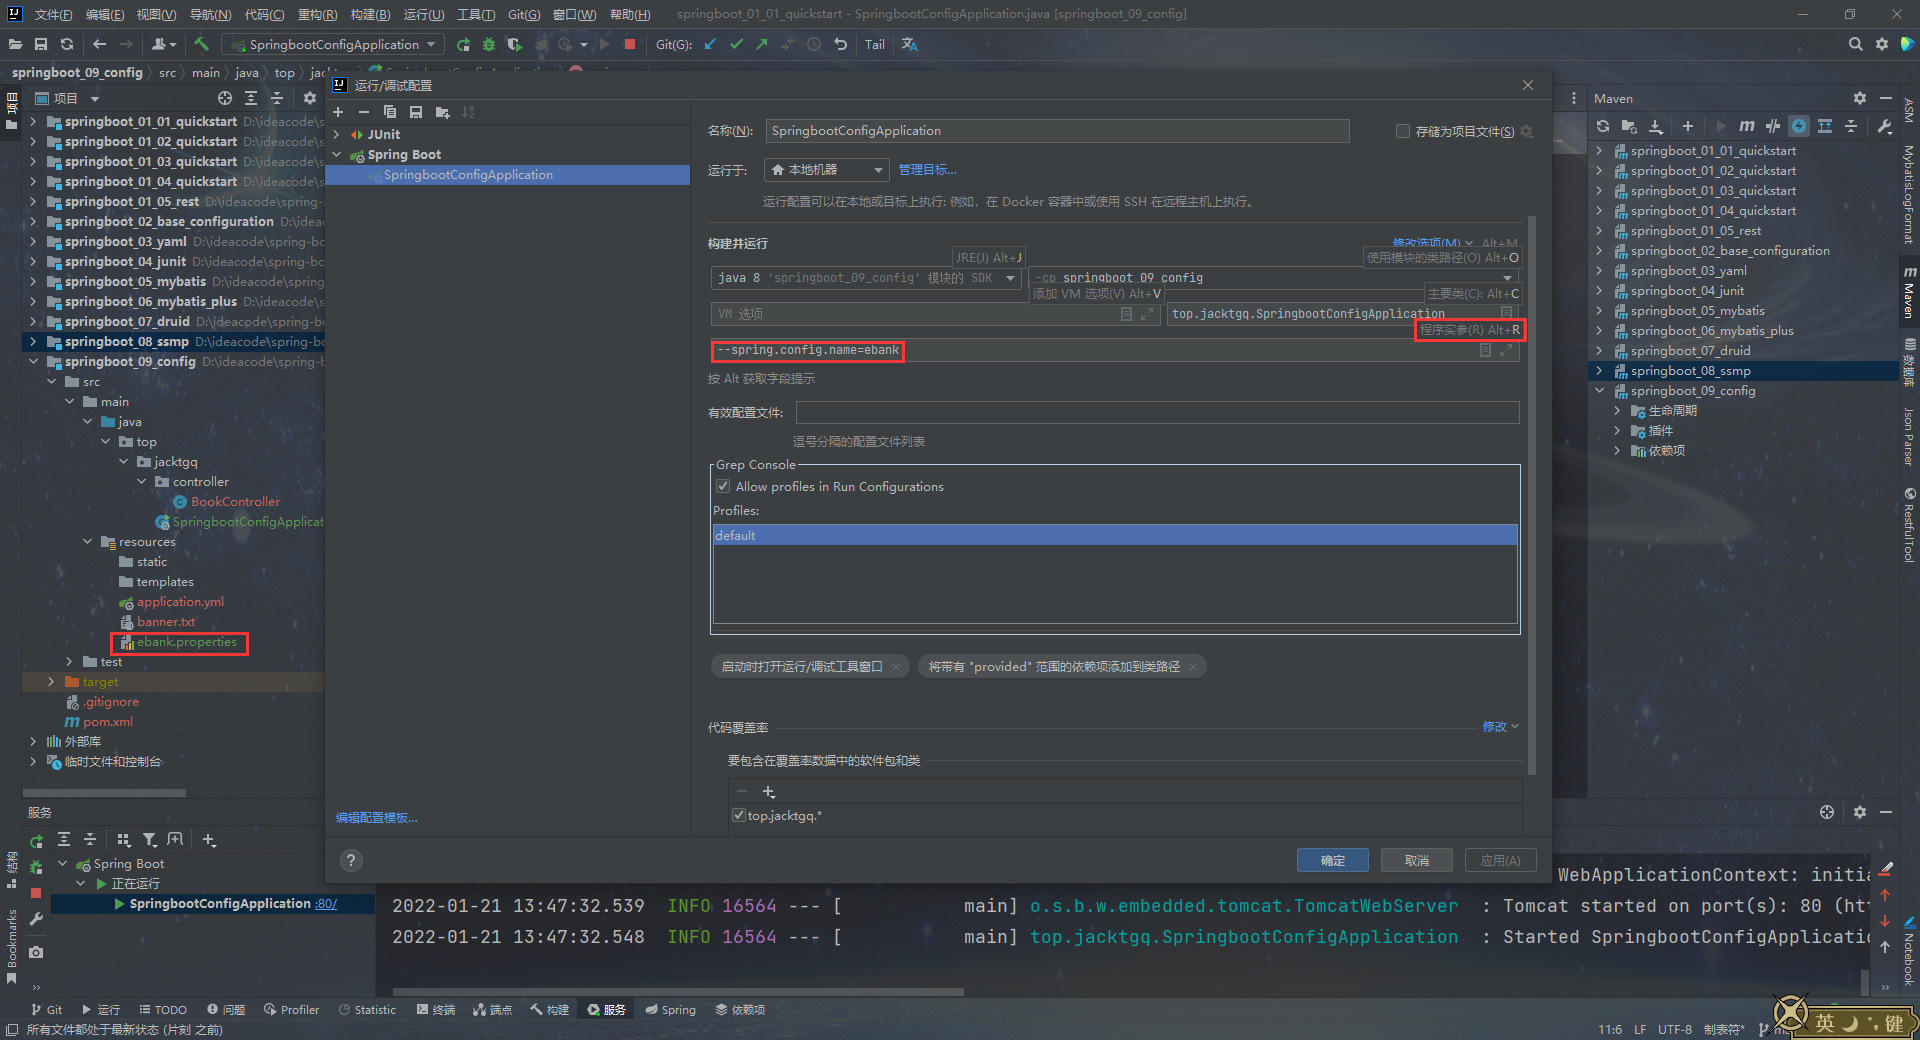Click the 管理目标 (manage targets) link
Image resolution: width=1920 pixels, height=1040 pixels.
927,170
